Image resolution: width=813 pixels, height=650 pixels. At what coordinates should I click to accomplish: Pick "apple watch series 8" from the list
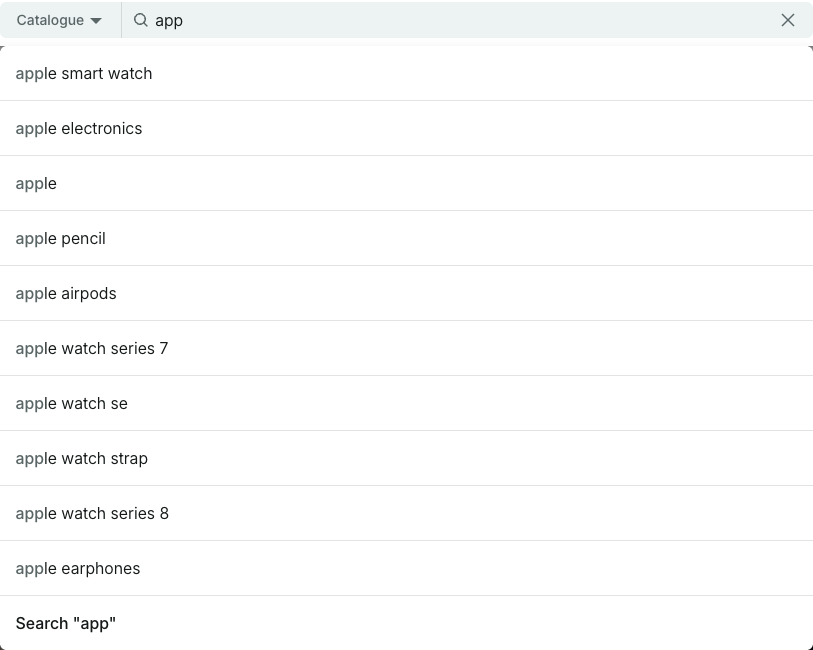[92, 513]
